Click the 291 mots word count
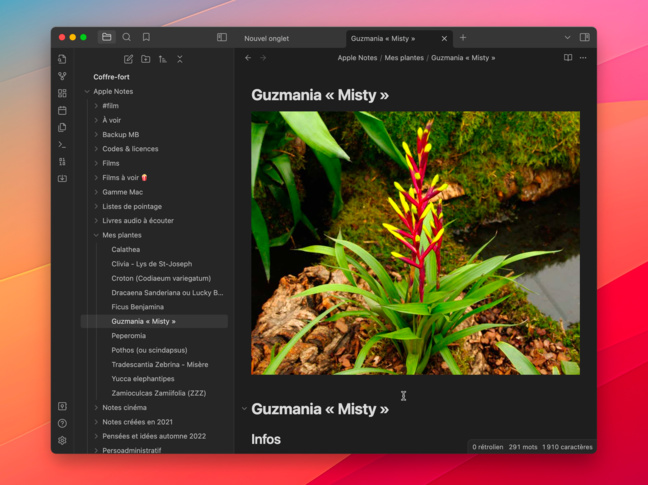The height and width of the screenshot is (485, 648). (523, 447)
